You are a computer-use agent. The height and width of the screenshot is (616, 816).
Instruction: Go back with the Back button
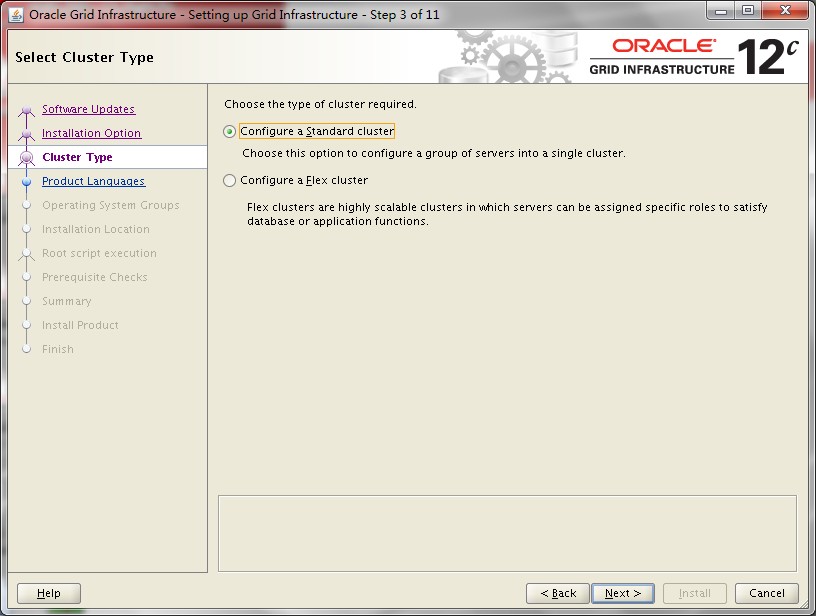[x=558, y=593]
